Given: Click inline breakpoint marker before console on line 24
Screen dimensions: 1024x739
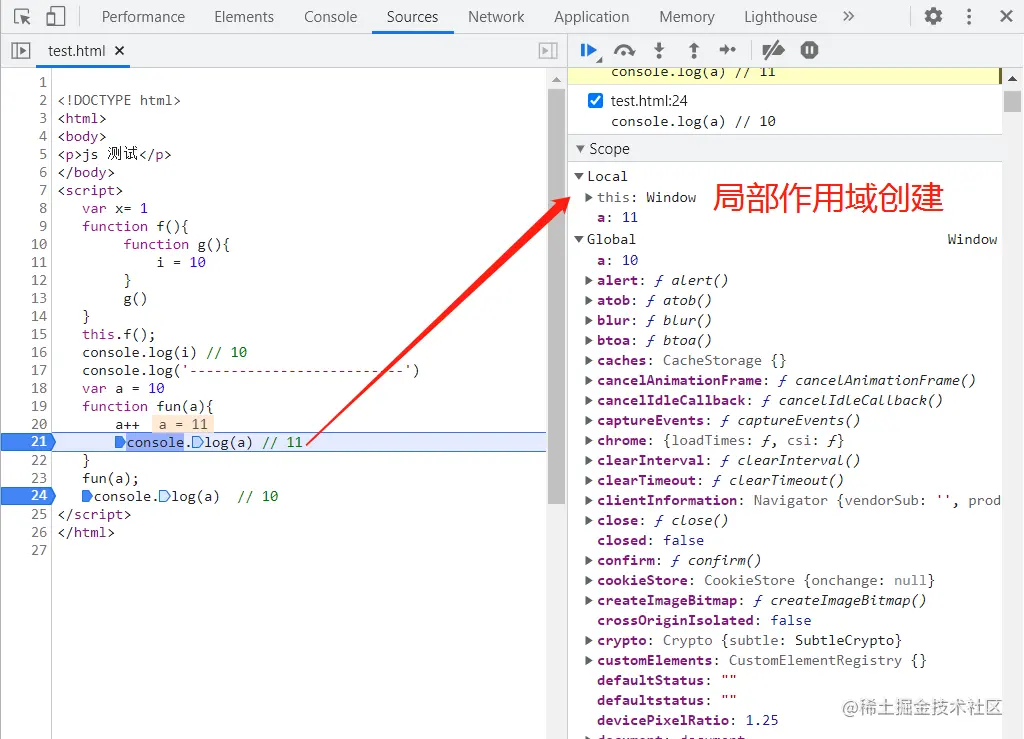Looking at the screenshot, I should click(87, 496).
